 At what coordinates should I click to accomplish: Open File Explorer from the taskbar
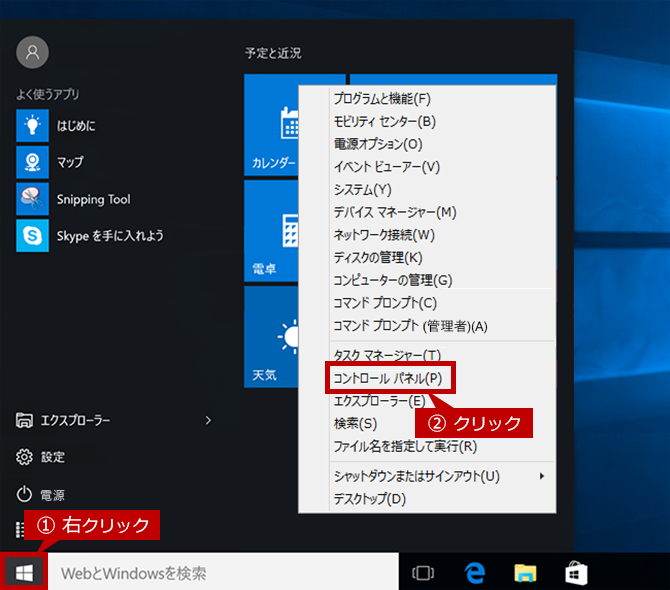[x=525, y=573]
